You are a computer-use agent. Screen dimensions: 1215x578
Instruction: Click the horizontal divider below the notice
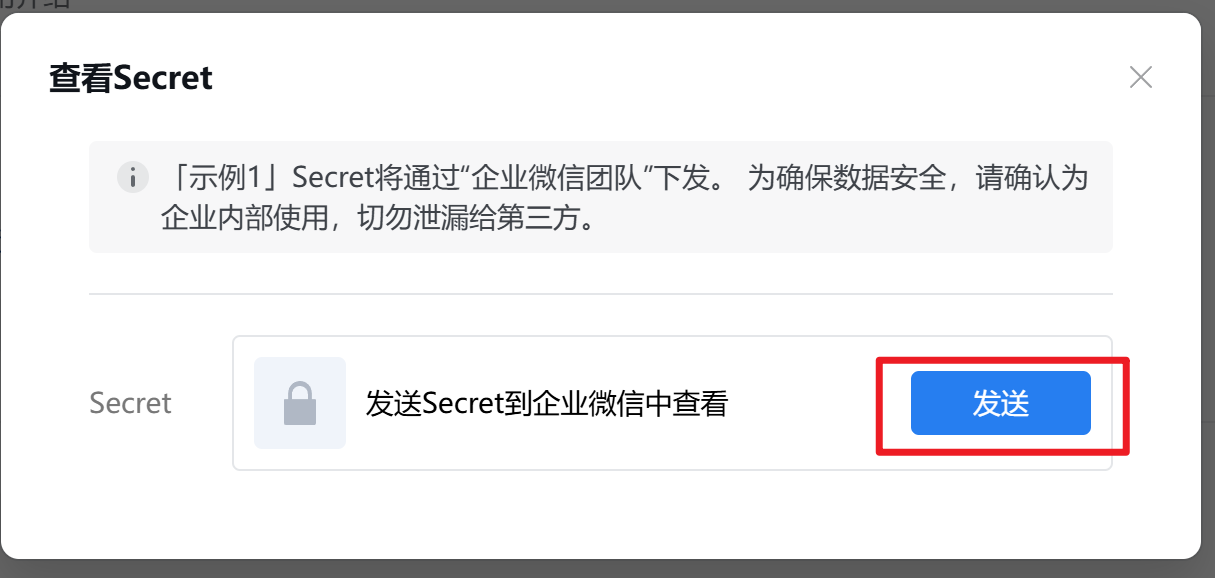click(601, 294)
